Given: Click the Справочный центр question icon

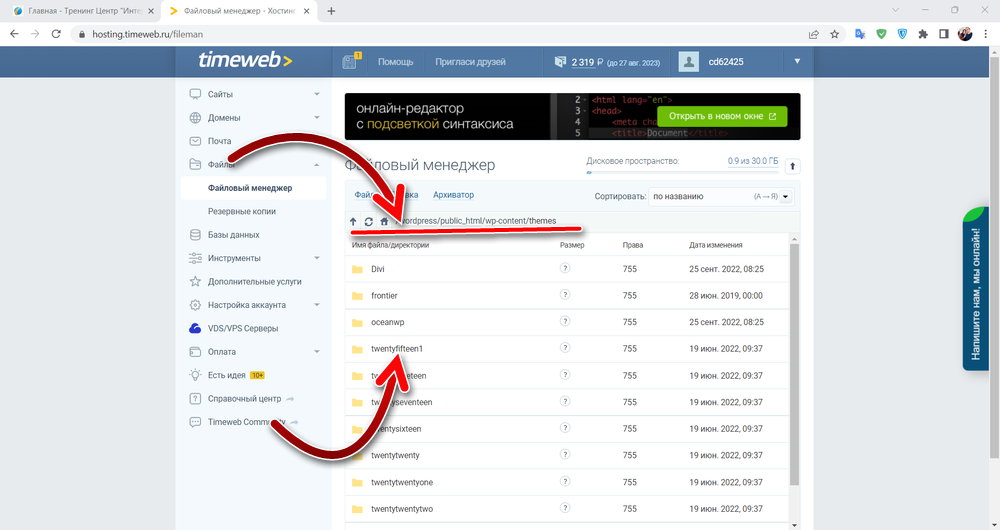Looking at the screenshot, I should point(195,399).
